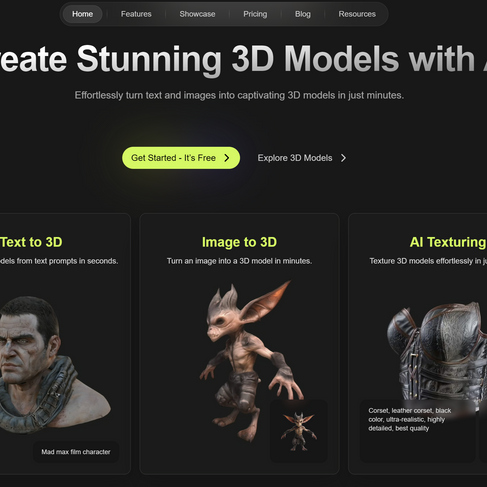Click chevron beside Explore 3D Models
Image resolution: width=487 pixels, height=487 pixels.
(x=343, y=158)
